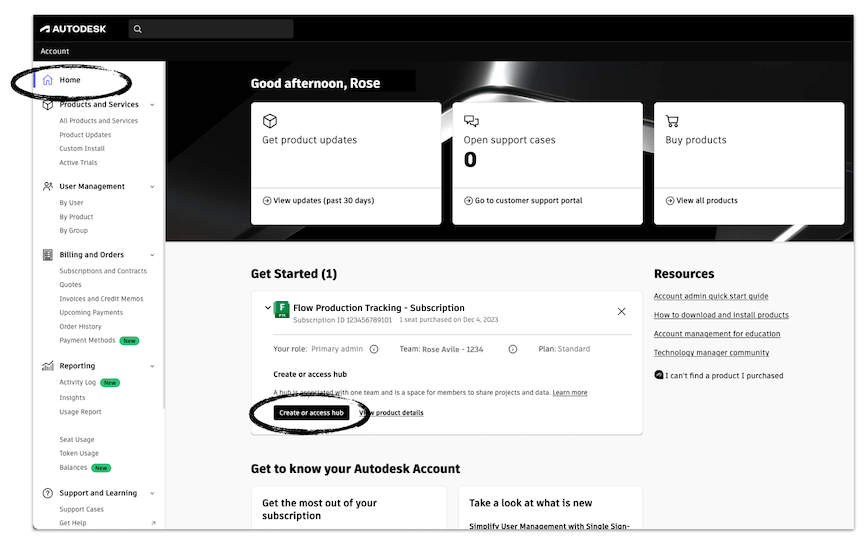
Task: Open Seat Usage report
Action: point(77,439)
